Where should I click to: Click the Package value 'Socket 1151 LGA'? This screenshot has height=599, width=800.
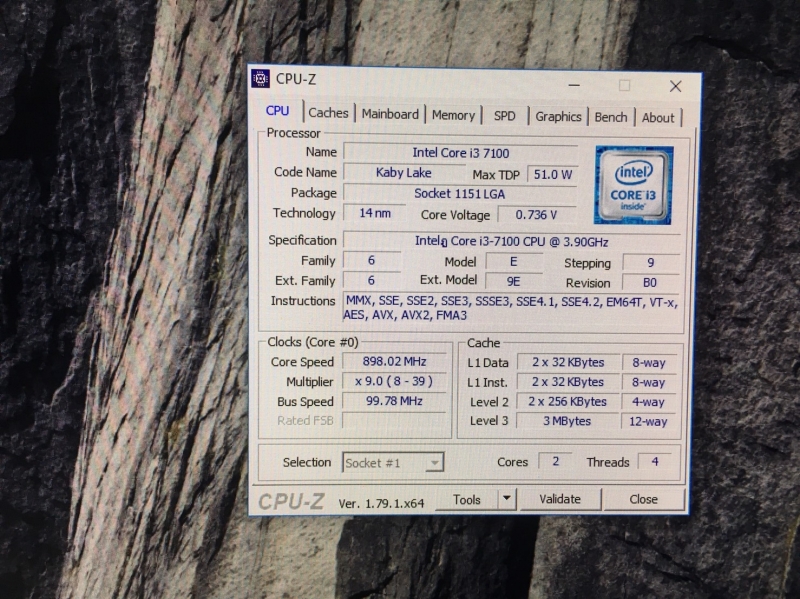(x=460, y=193)
